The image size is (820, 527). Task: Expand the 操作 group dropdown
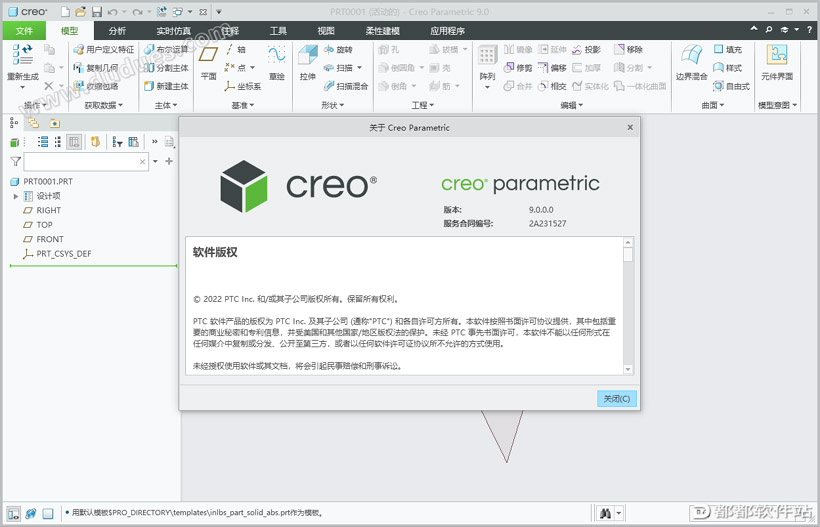pyautogui.click(x=35, y=105)
